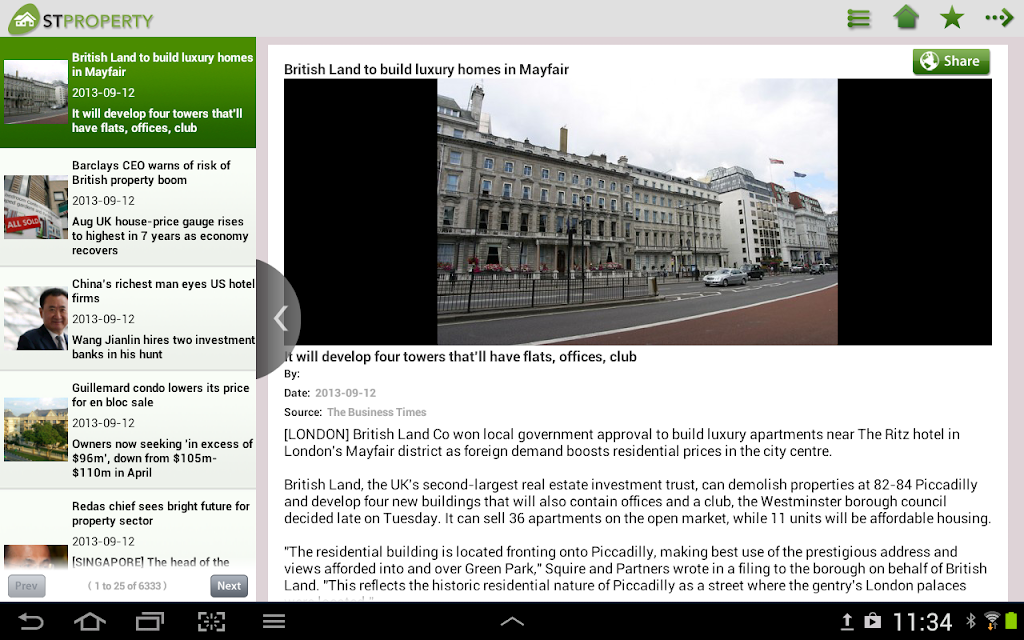Tap Android home button in navigation bar
The height and width of the screenshot is (640, 1024).
pyautogui.click(x=90, y=621)
